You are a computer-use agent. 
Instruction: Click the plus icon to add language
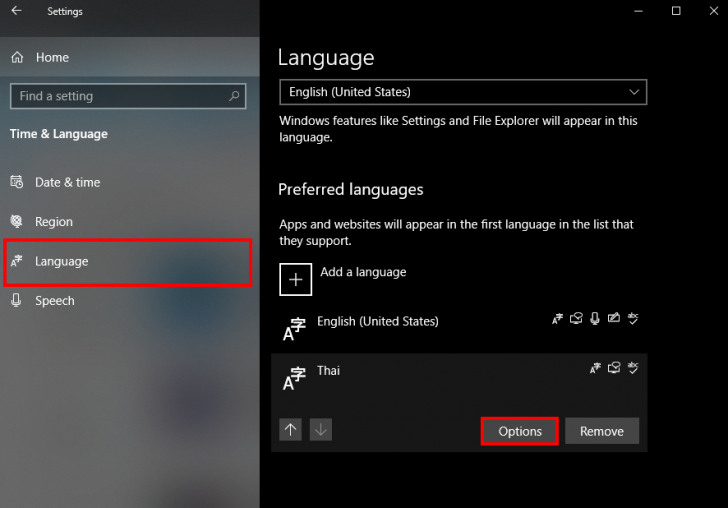click(295, 279)
